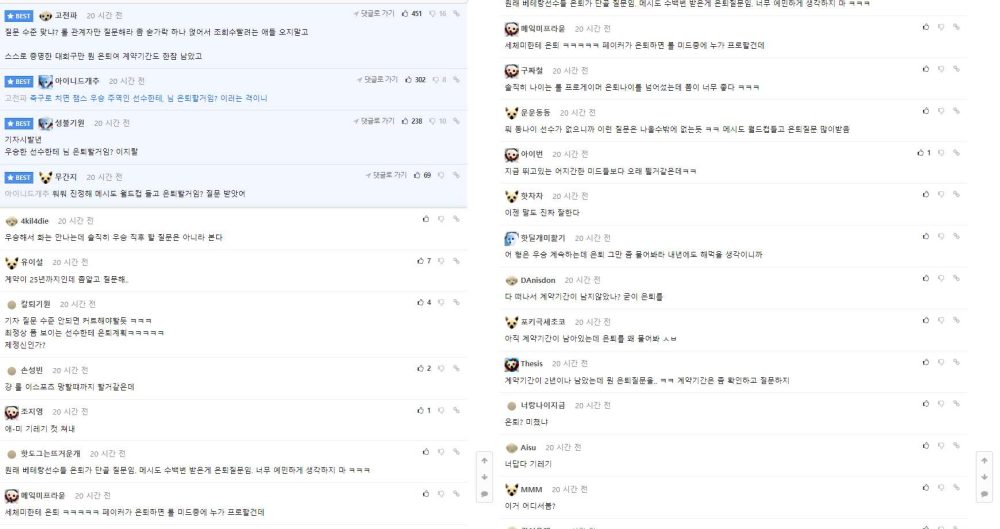
Task: Follow '댓글로 가기' on 아이니드개추's best comment
Action: pyautogui.click(x=377, y=80)
